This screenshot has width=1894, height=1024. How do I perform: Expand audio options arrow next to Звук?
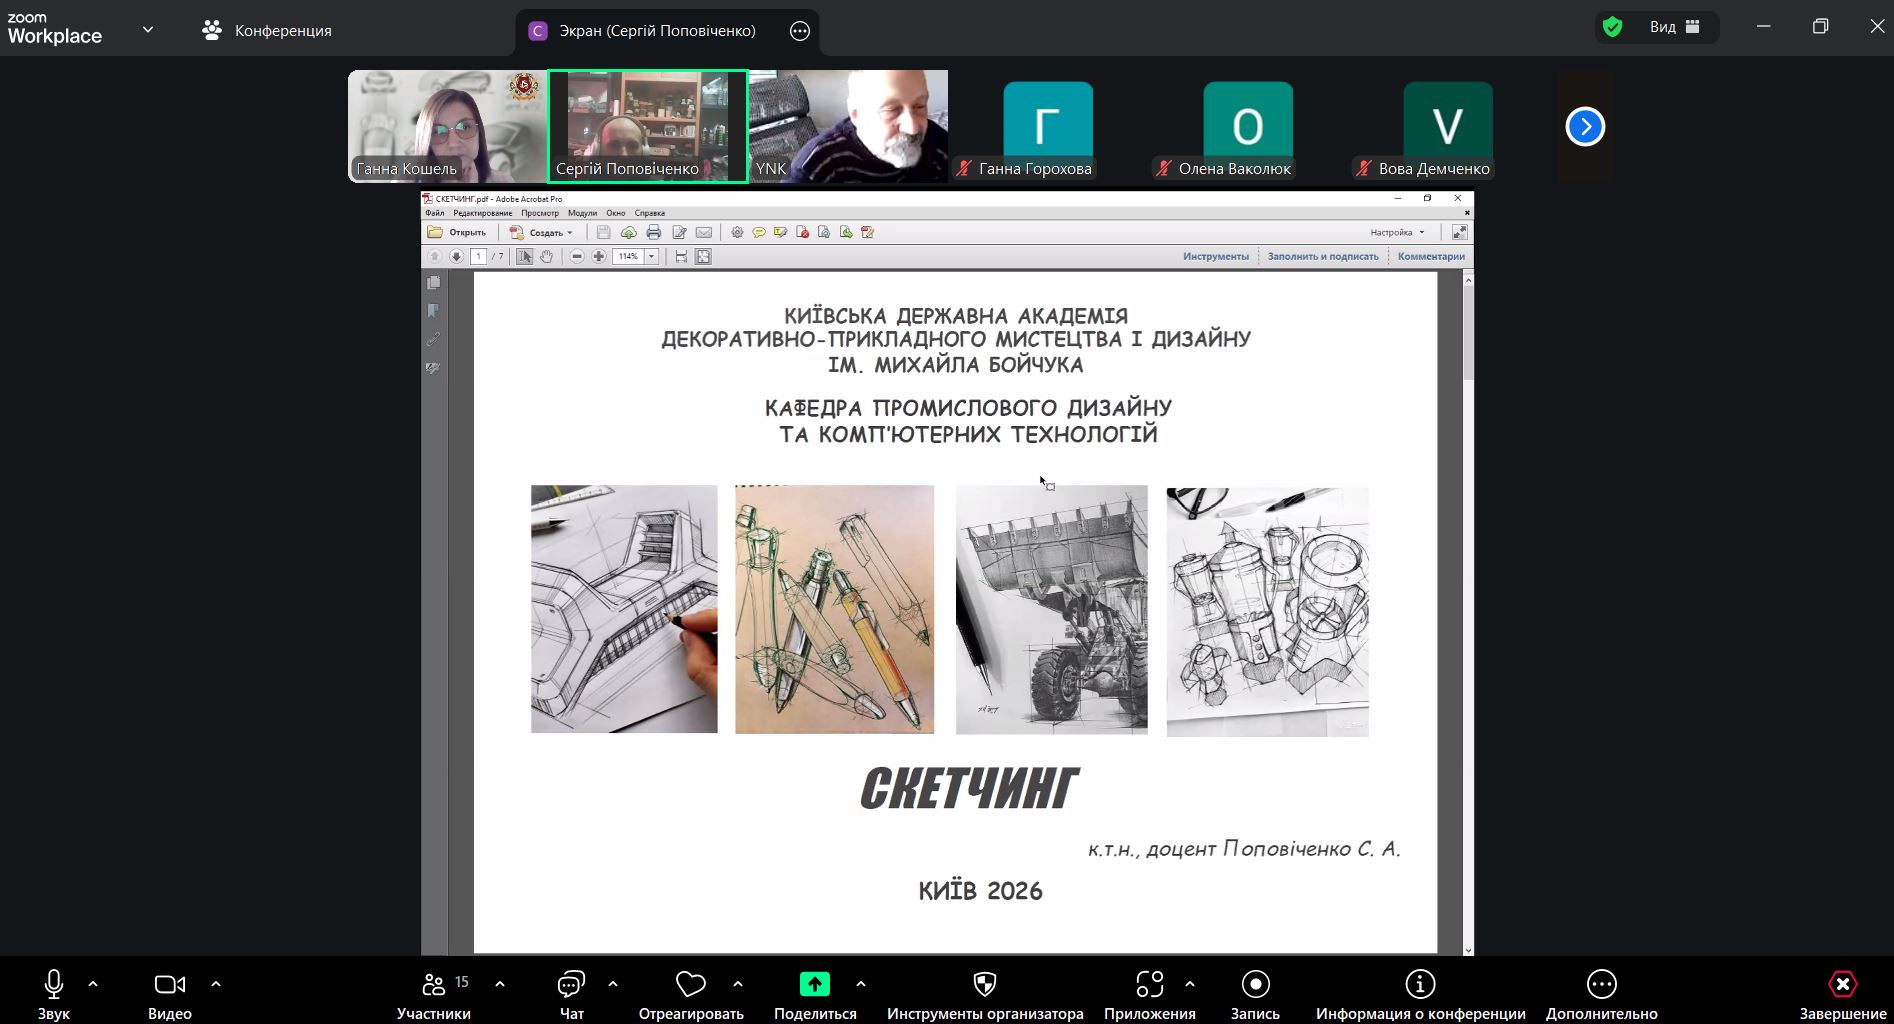pos(93,984)
